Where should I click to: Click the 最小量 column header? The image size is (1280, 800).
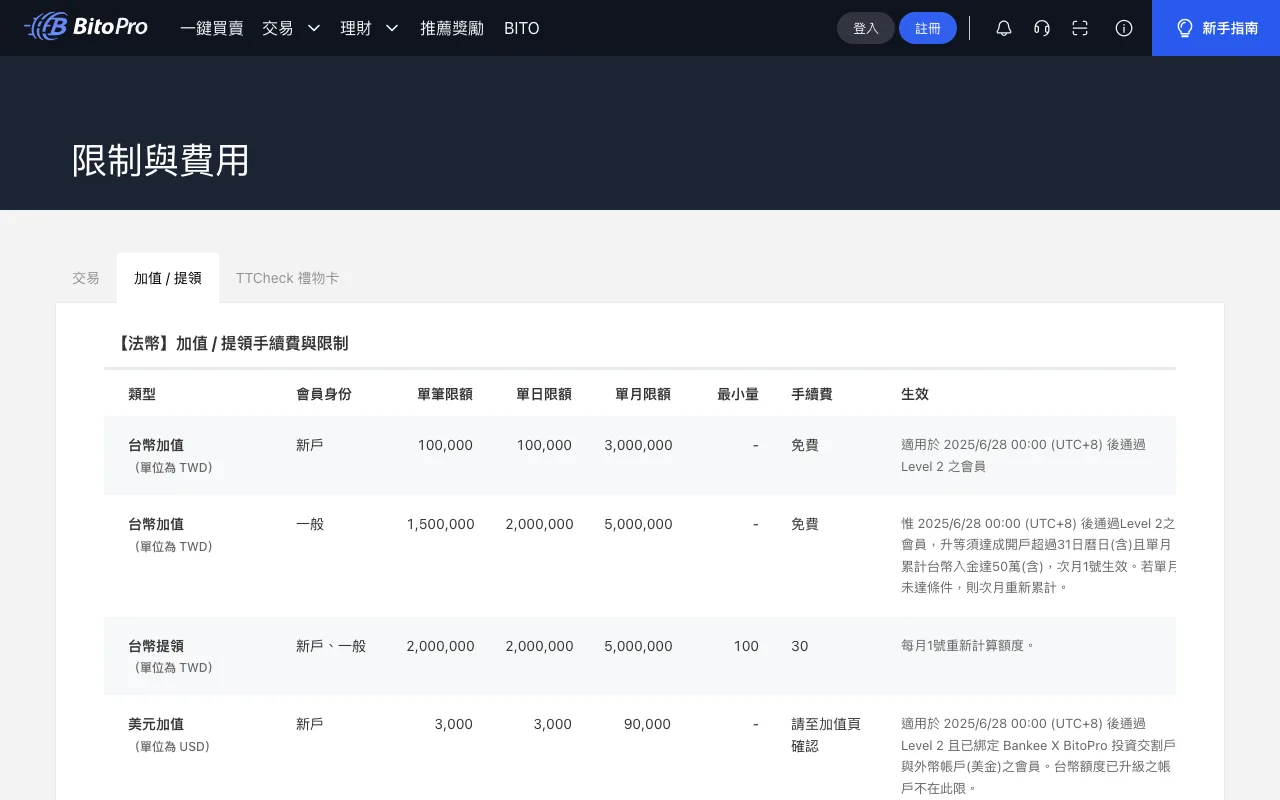click(x=738, y=394)
